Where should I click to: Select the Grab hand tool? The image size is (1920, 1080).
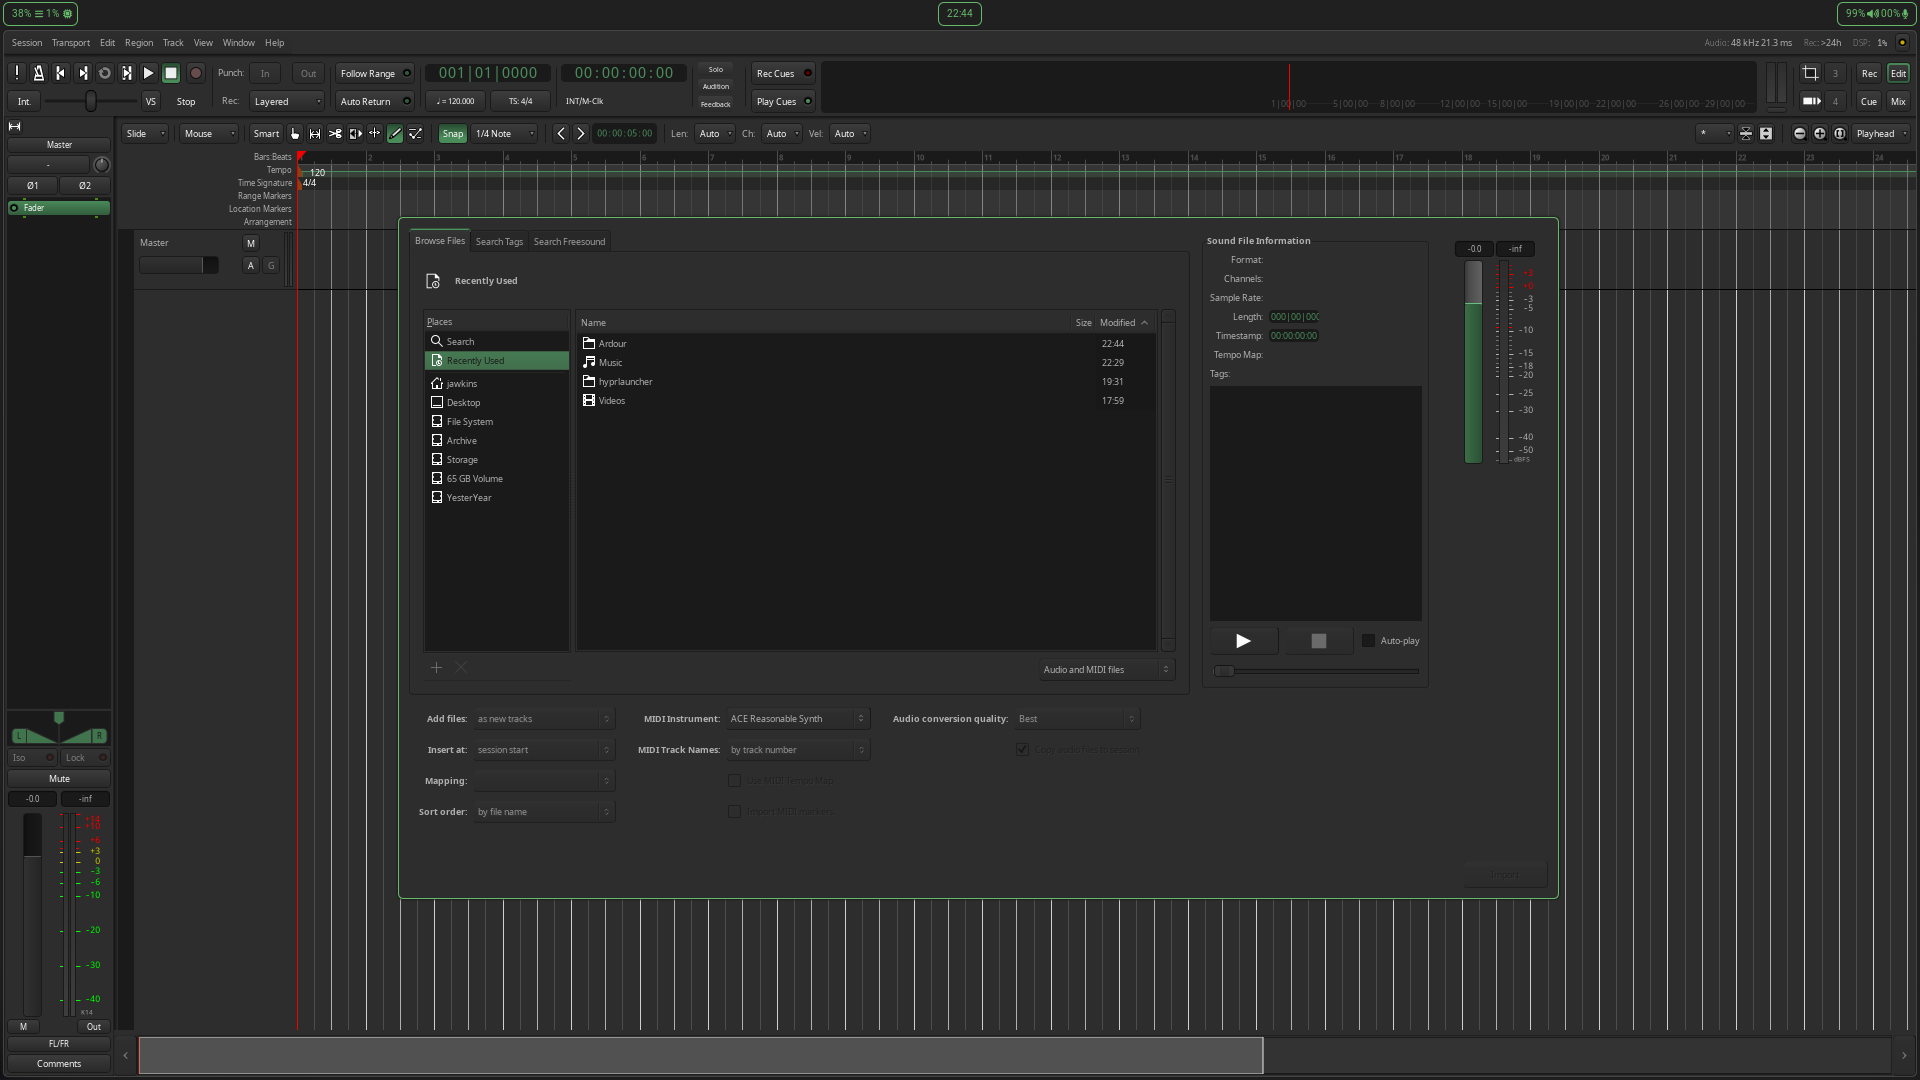click(x=295, y=134)
